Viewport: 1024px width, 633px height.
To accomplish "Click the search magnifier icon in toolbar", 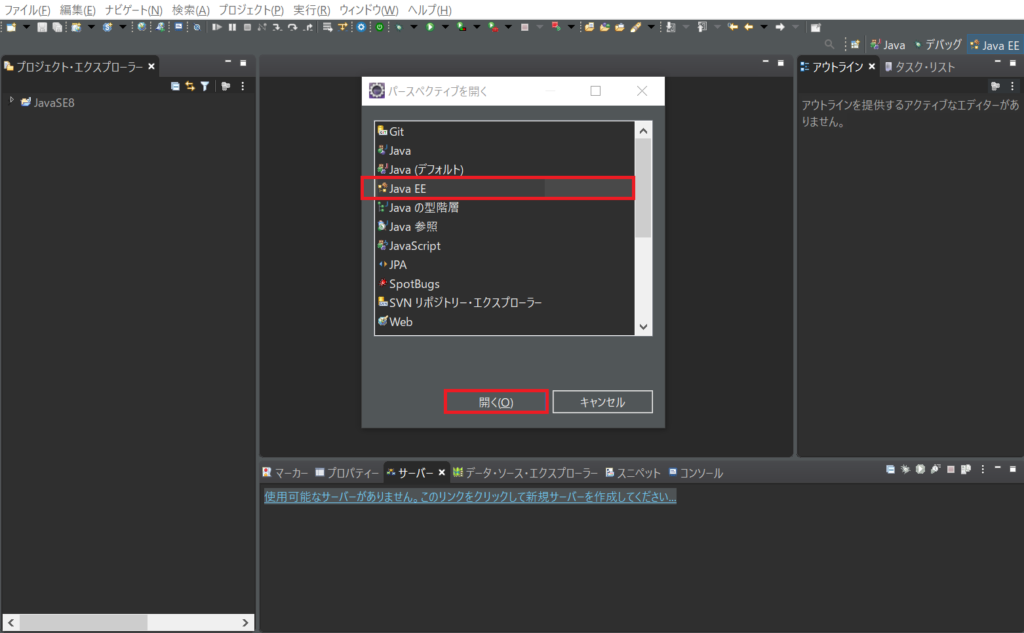I will 829,45.
